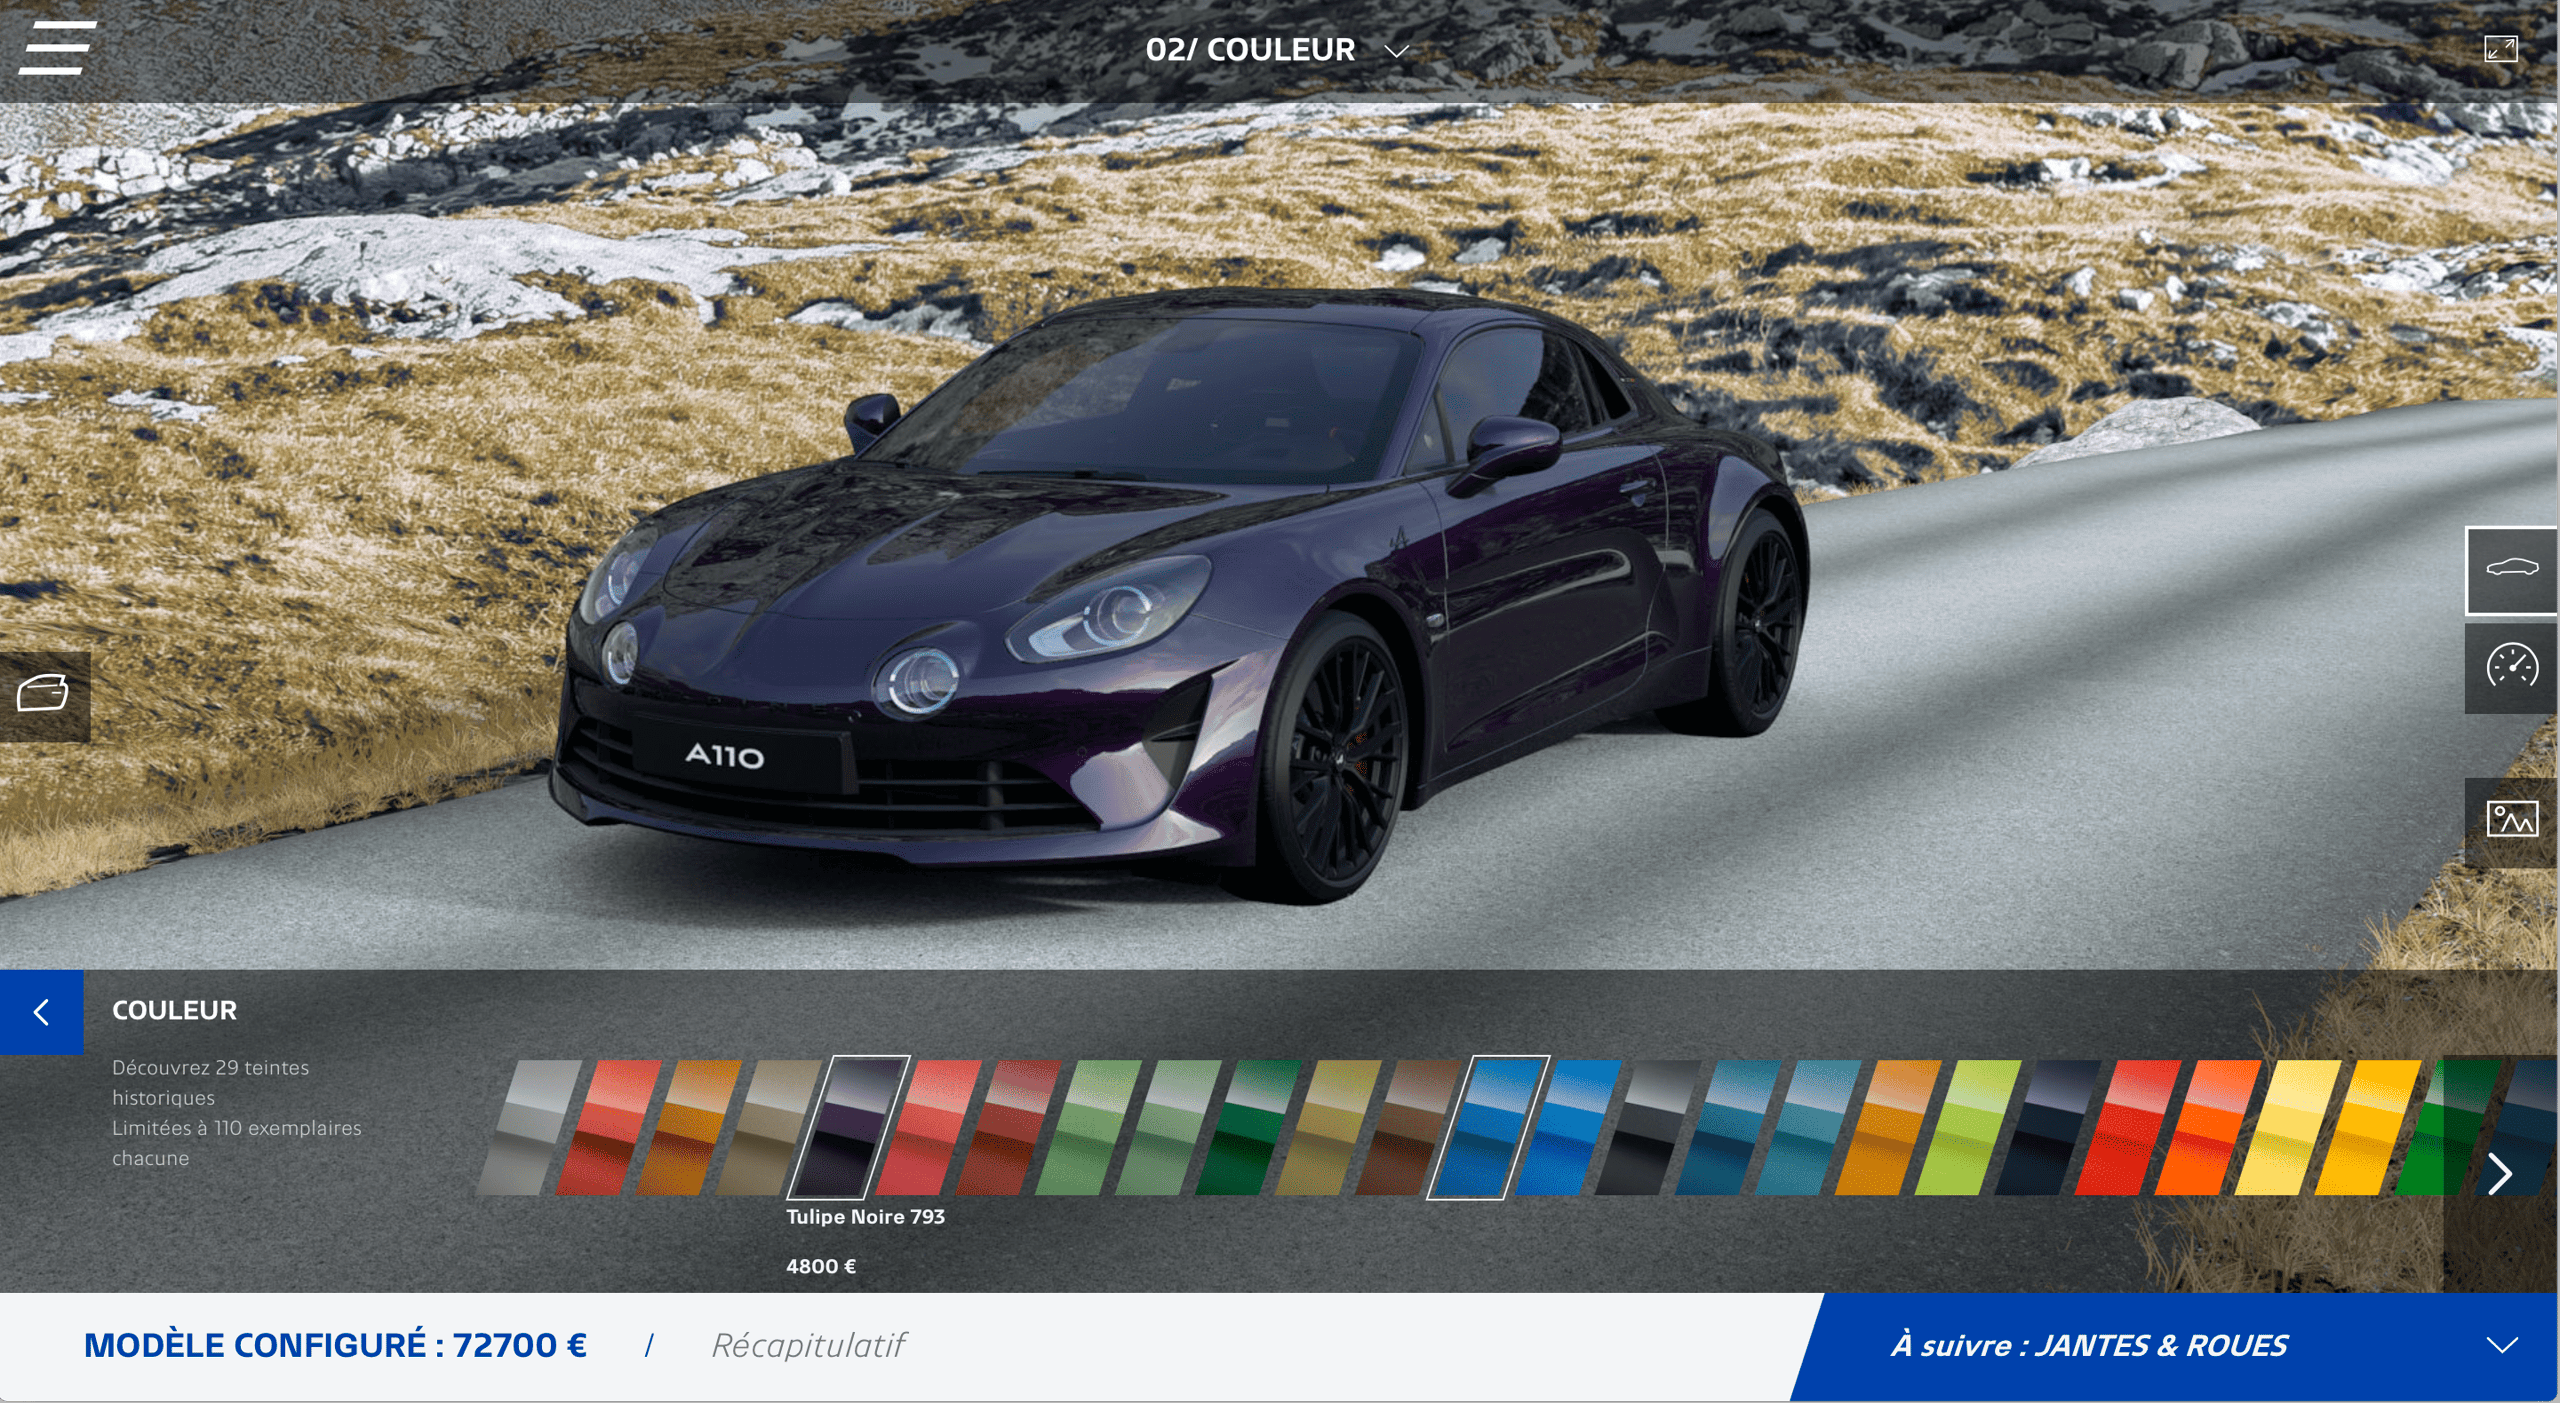Viewport: 2560px width, 1403px height.
Task: Click the COULEUR panel heading
Action: (x=174, y=1011)
